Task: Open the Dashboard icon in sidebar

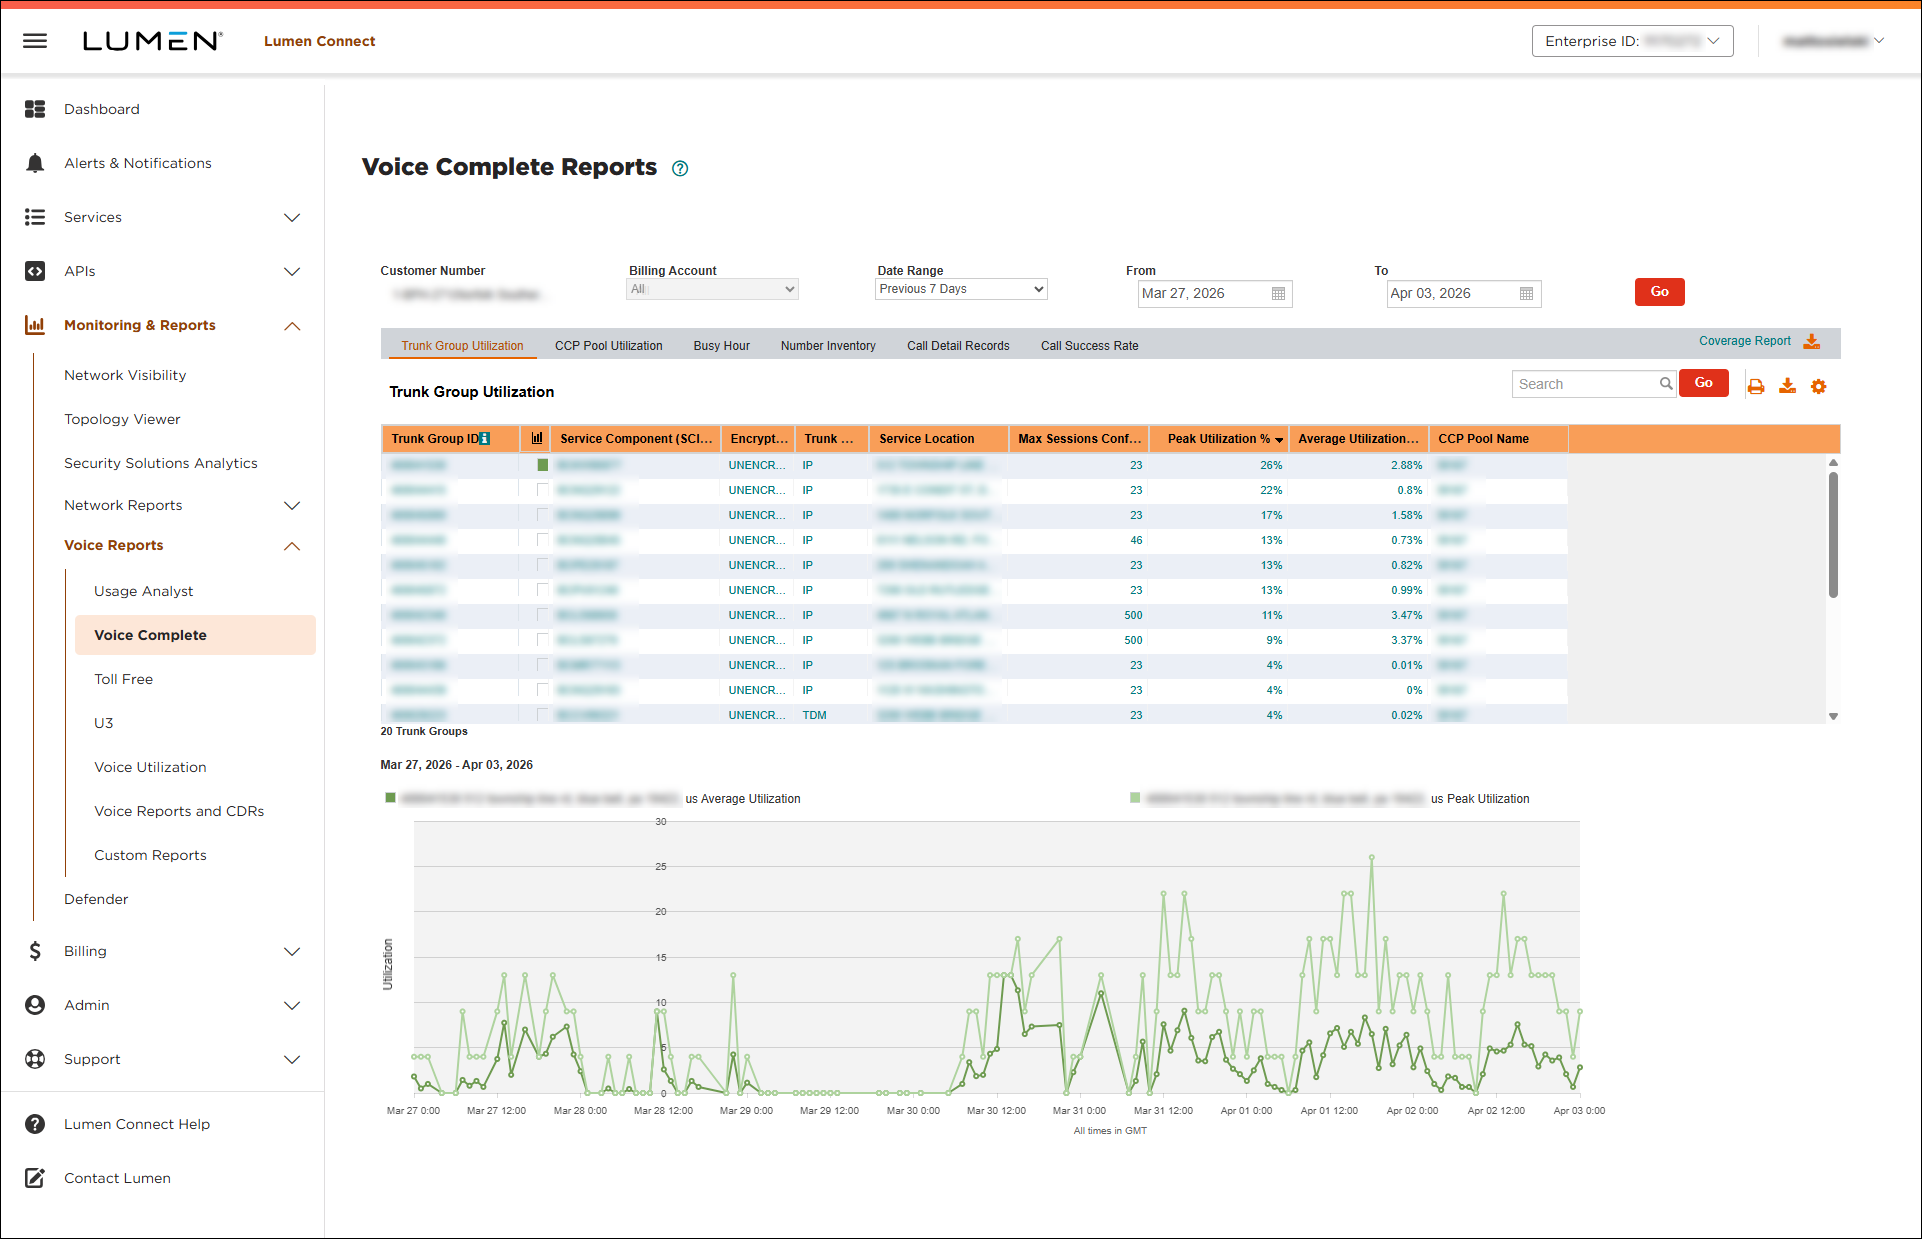Action: pos(35,109)
